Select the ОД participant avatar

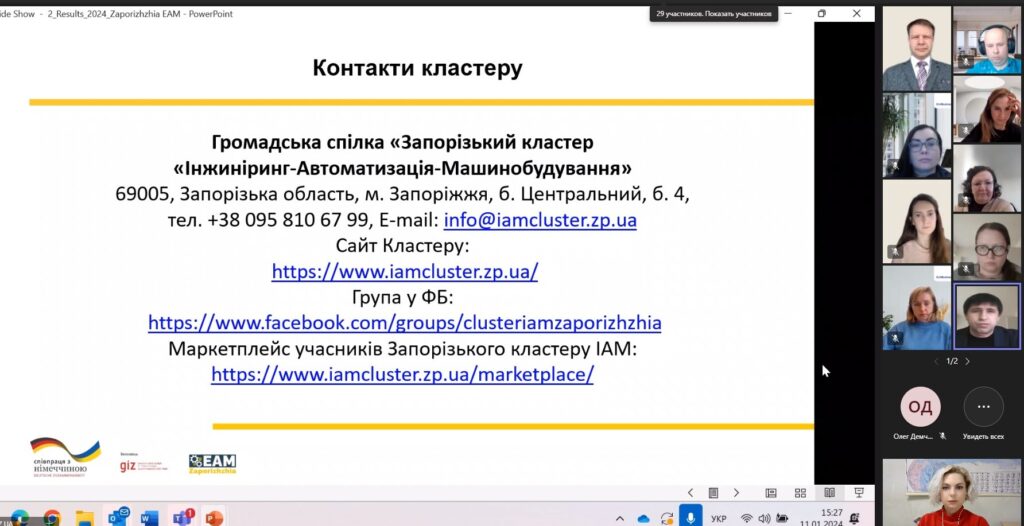click(x=920, y=406)
